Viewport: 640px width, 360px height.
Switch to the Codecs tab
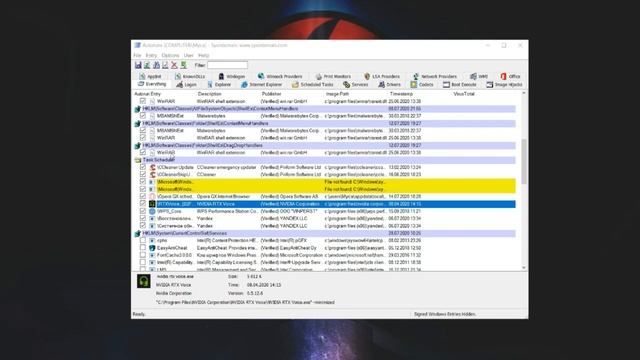tap(422, 84)
